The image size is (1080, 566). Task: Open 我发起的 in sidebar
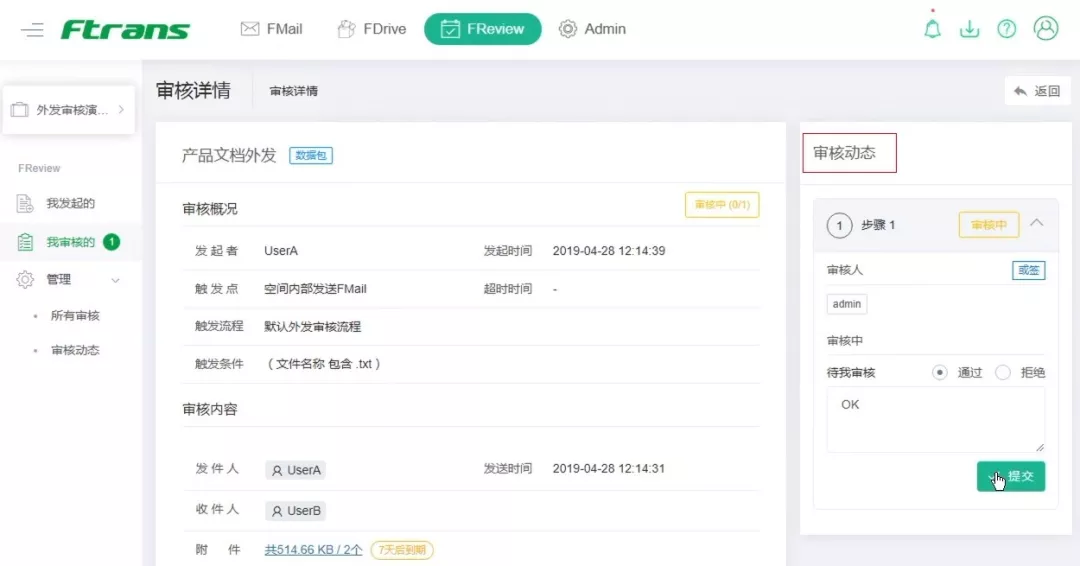[x=70, y=203]
